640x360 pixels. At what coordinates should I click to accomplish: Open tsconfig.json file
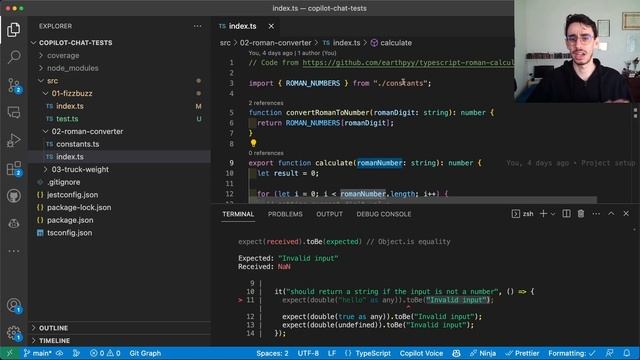point(69,232)
